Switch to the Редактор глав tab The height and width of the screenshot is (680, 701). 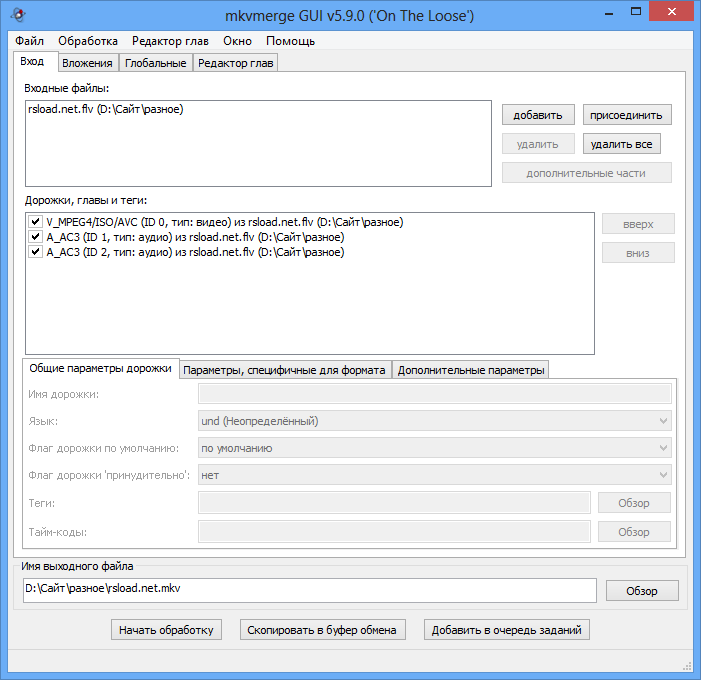[x=236, y=63]
